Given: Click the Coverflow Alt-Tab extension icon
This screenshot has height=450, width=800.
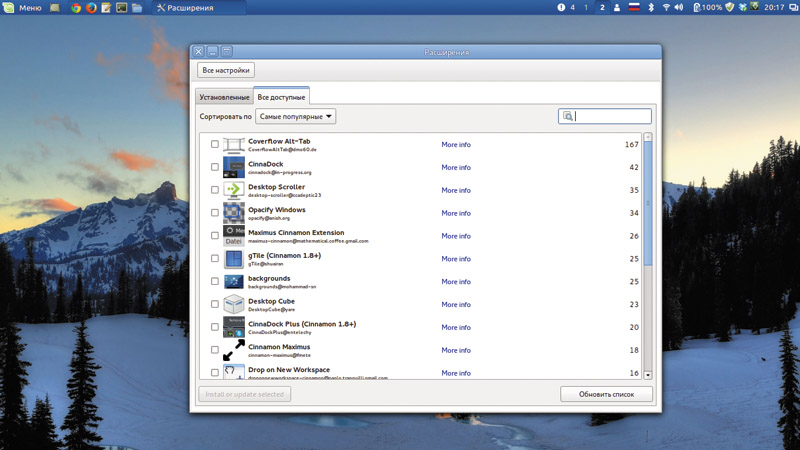Looking at the screenshot, I should click(x=234, y=145).
